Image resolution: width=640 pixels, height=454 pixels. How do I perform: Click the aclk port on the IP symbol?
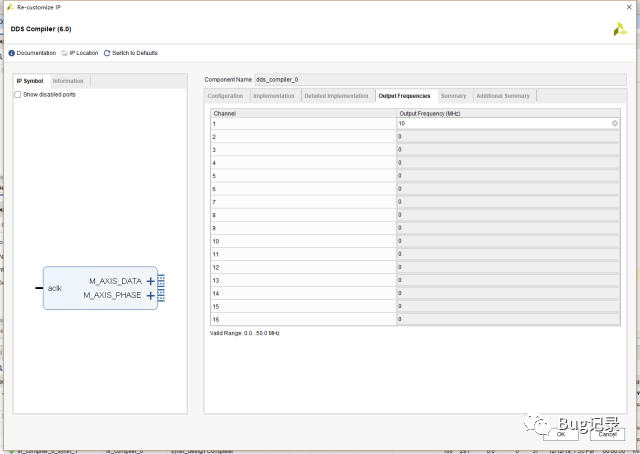[x=54, y=288]
